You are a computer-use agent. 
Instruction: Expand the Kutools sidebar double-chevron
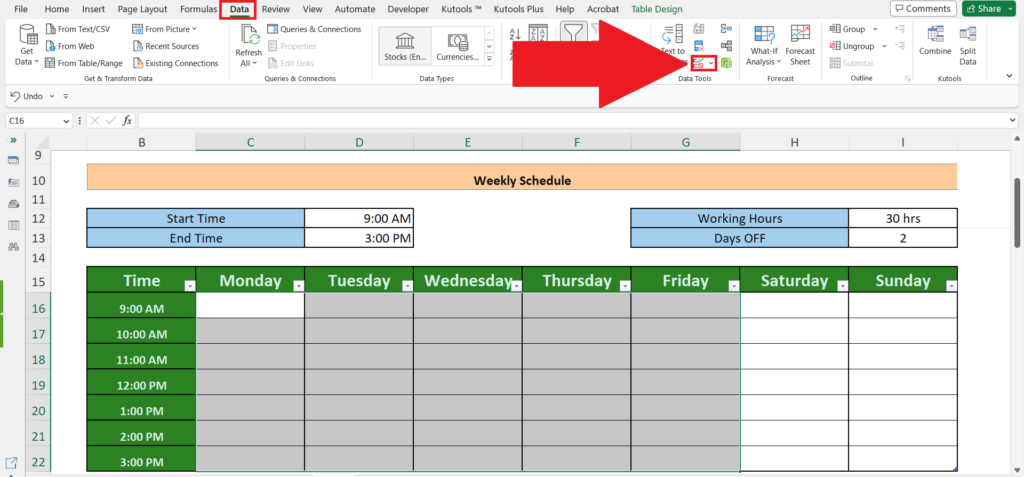[x=13, y=140]
